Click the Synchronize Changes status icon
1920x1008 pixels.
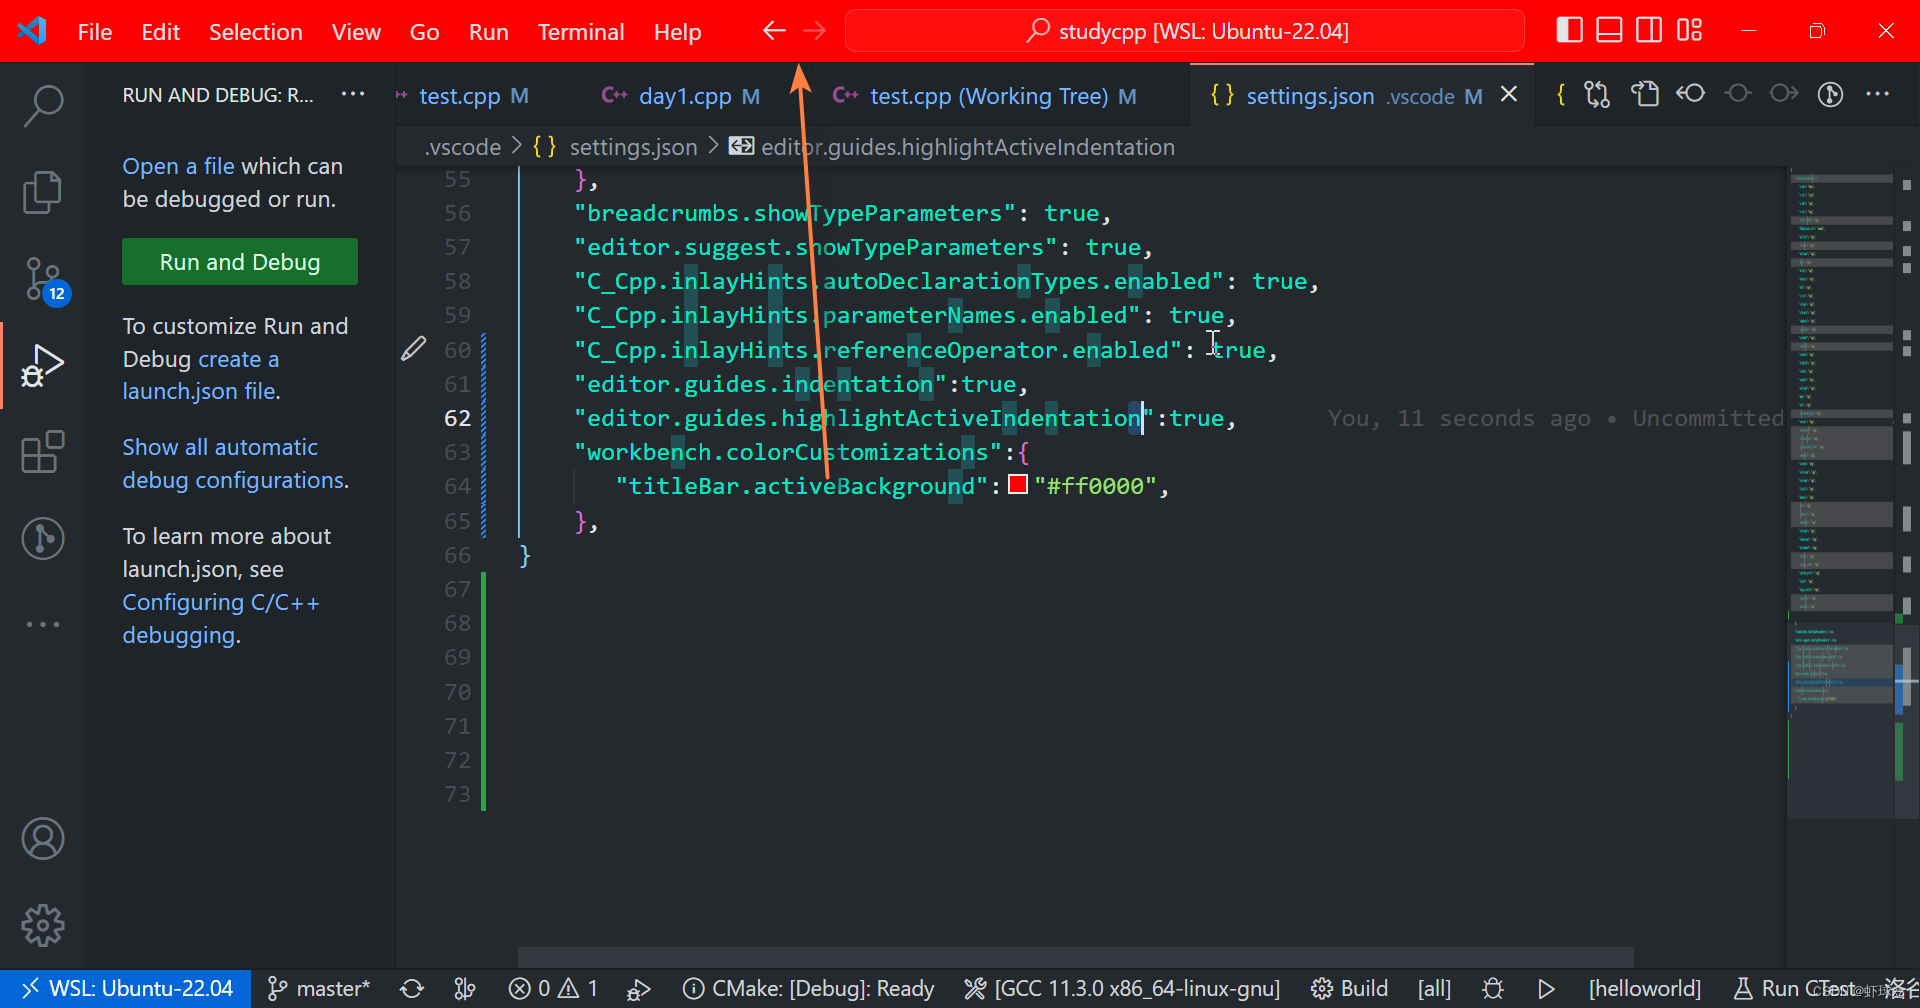click(412, 988)
